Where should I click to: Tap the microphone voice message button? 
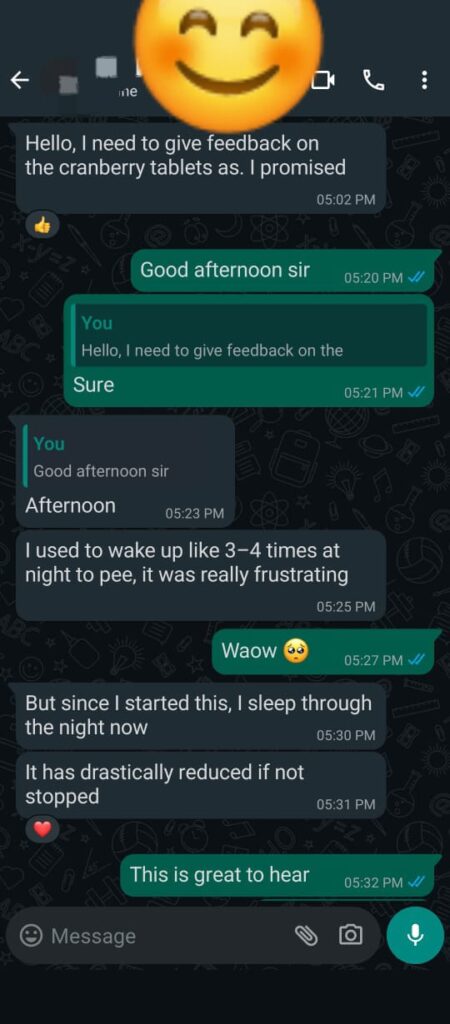(415, 935)
